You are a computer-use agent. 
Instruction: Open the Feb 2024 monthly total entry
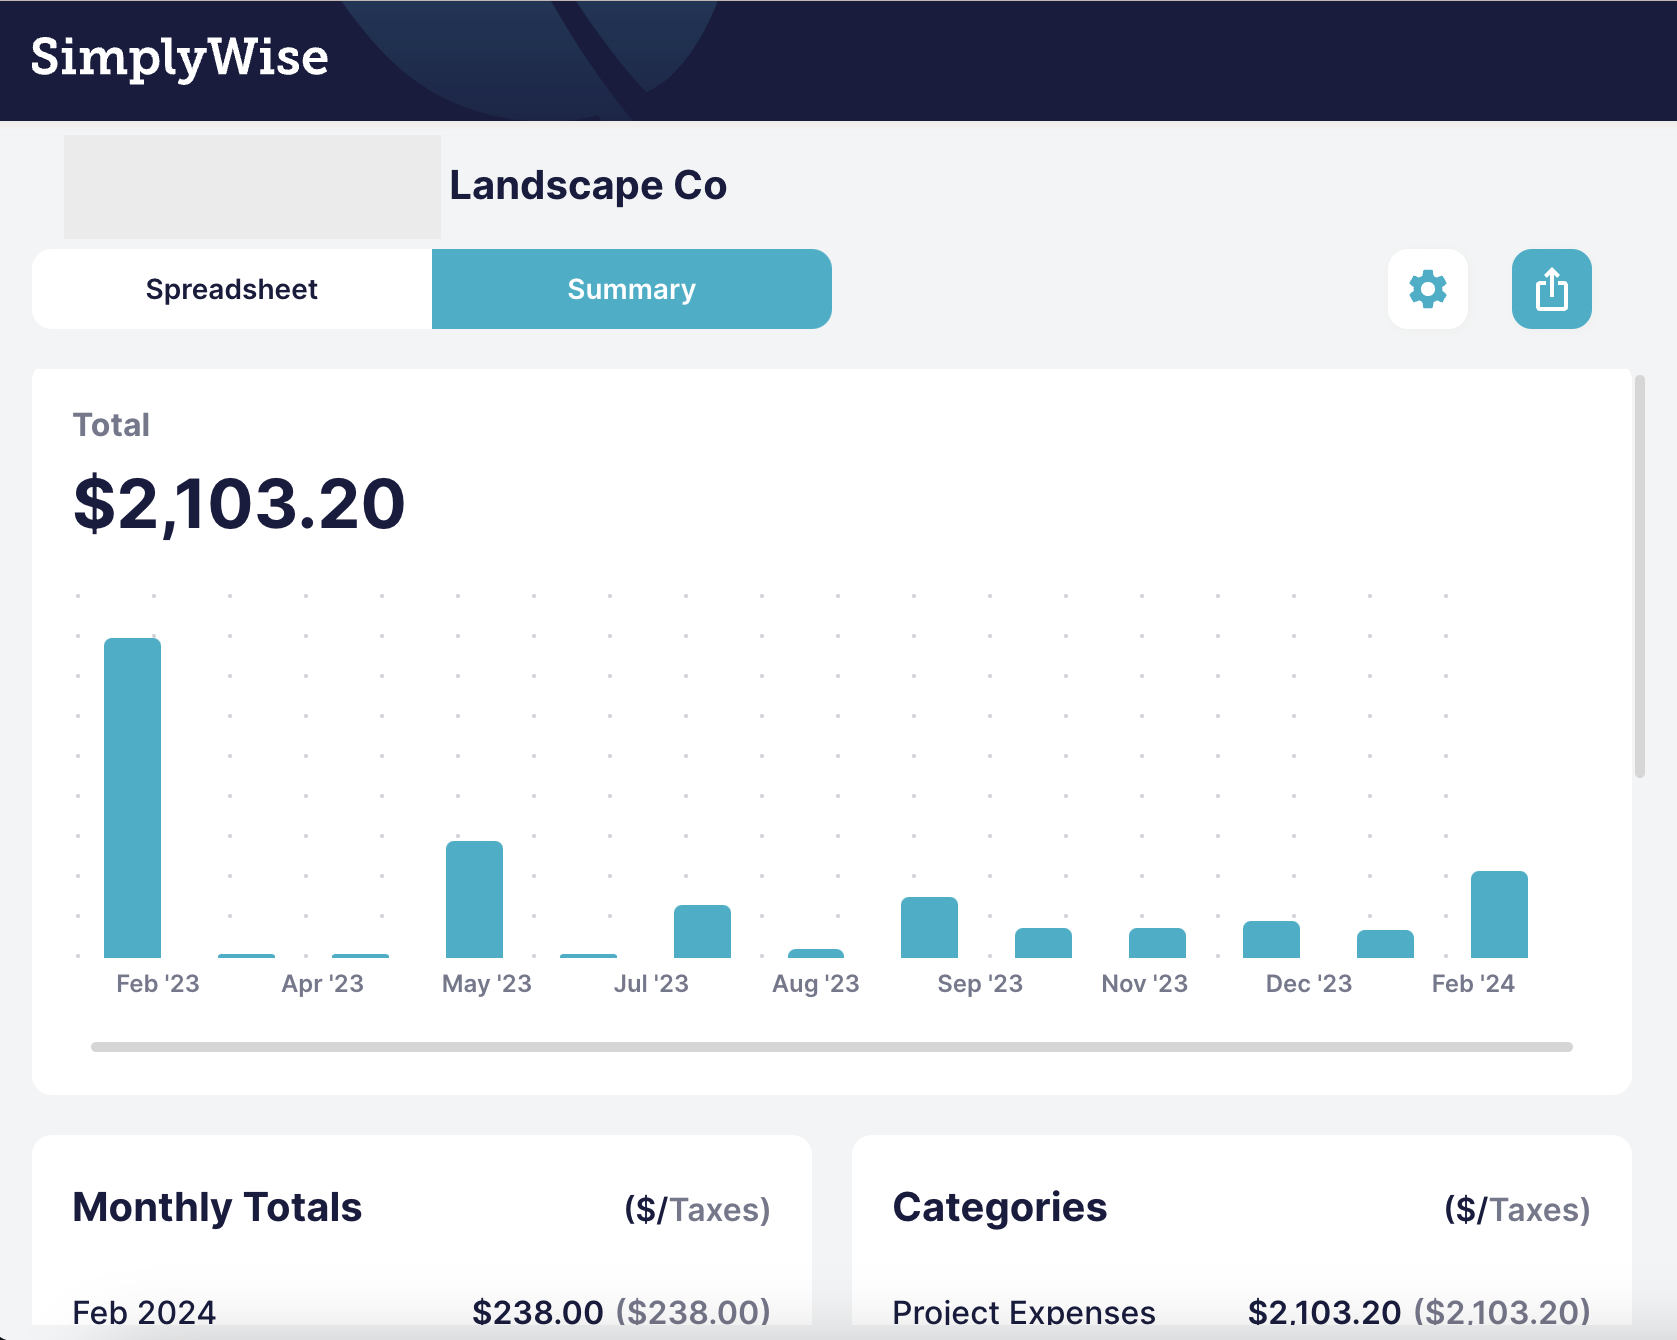point(143,1311)
